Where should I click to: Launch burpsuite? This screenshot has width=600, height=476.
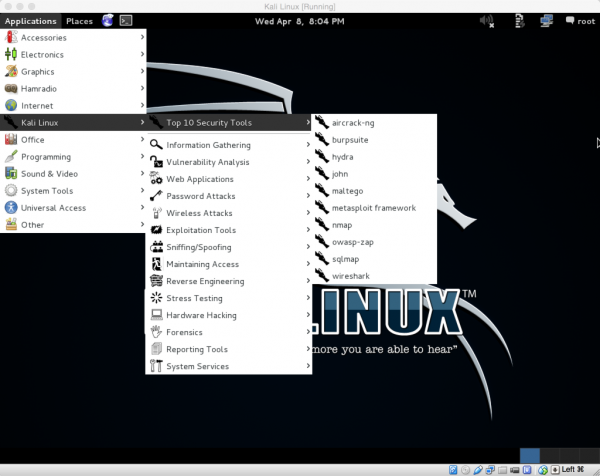(x=375, y=140)
